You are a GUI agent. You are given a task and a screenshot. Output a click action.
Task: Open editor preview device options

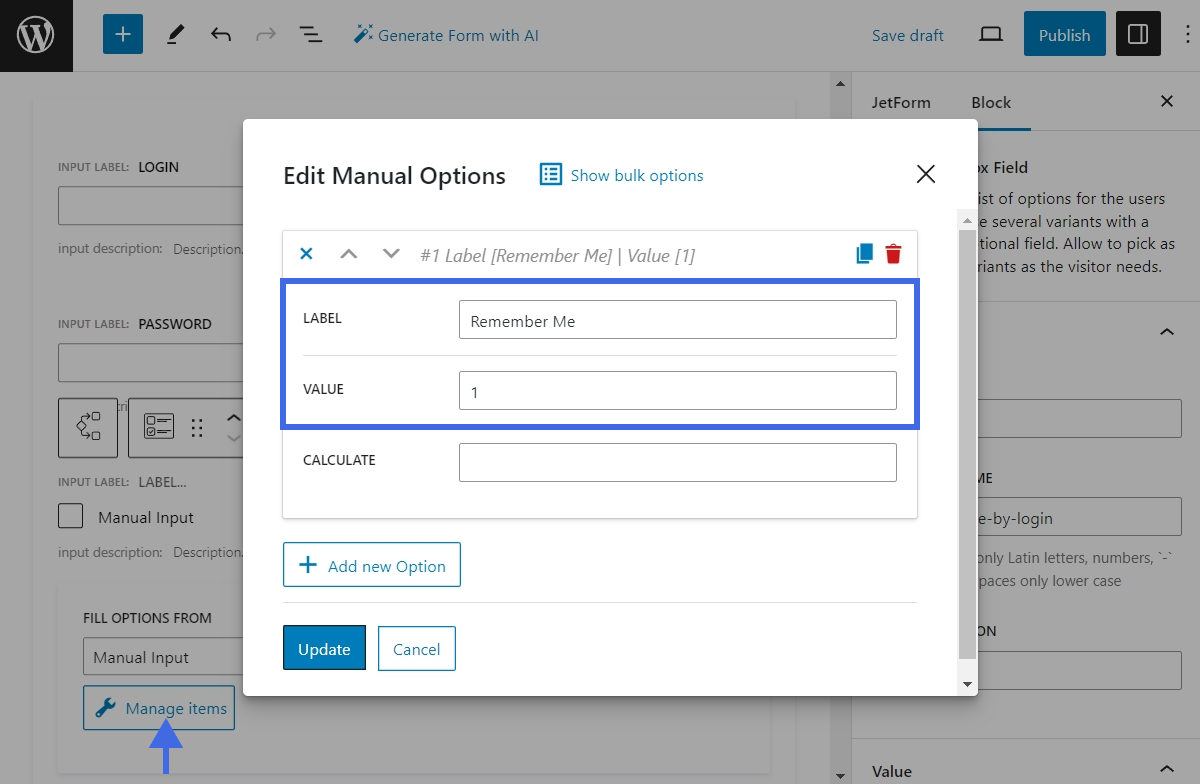pyautogui.click(x=990, y=34)
